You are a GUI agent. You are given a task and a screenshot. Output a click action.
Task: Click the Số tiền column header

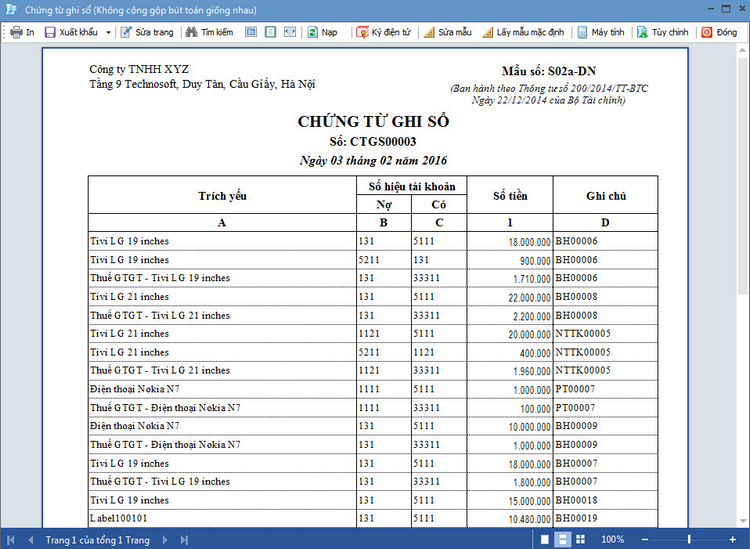click(510, 196)
